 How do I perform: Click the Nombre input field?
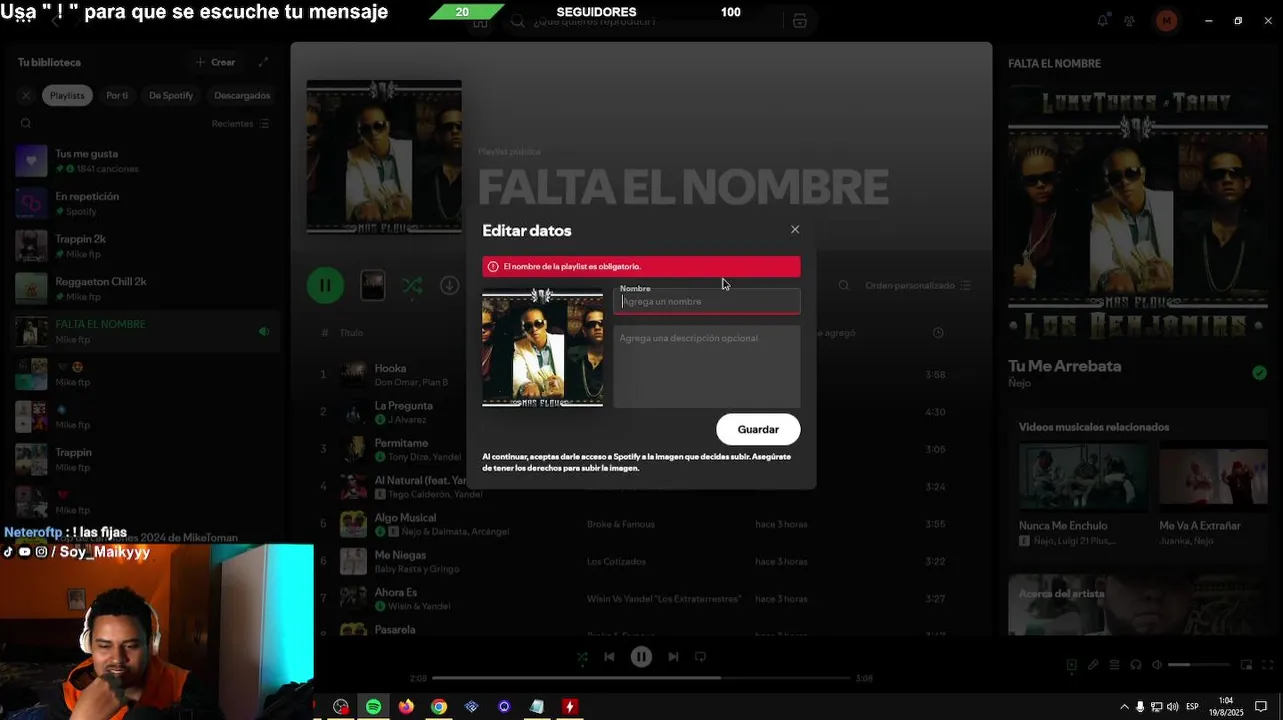[x=706, y=302]
